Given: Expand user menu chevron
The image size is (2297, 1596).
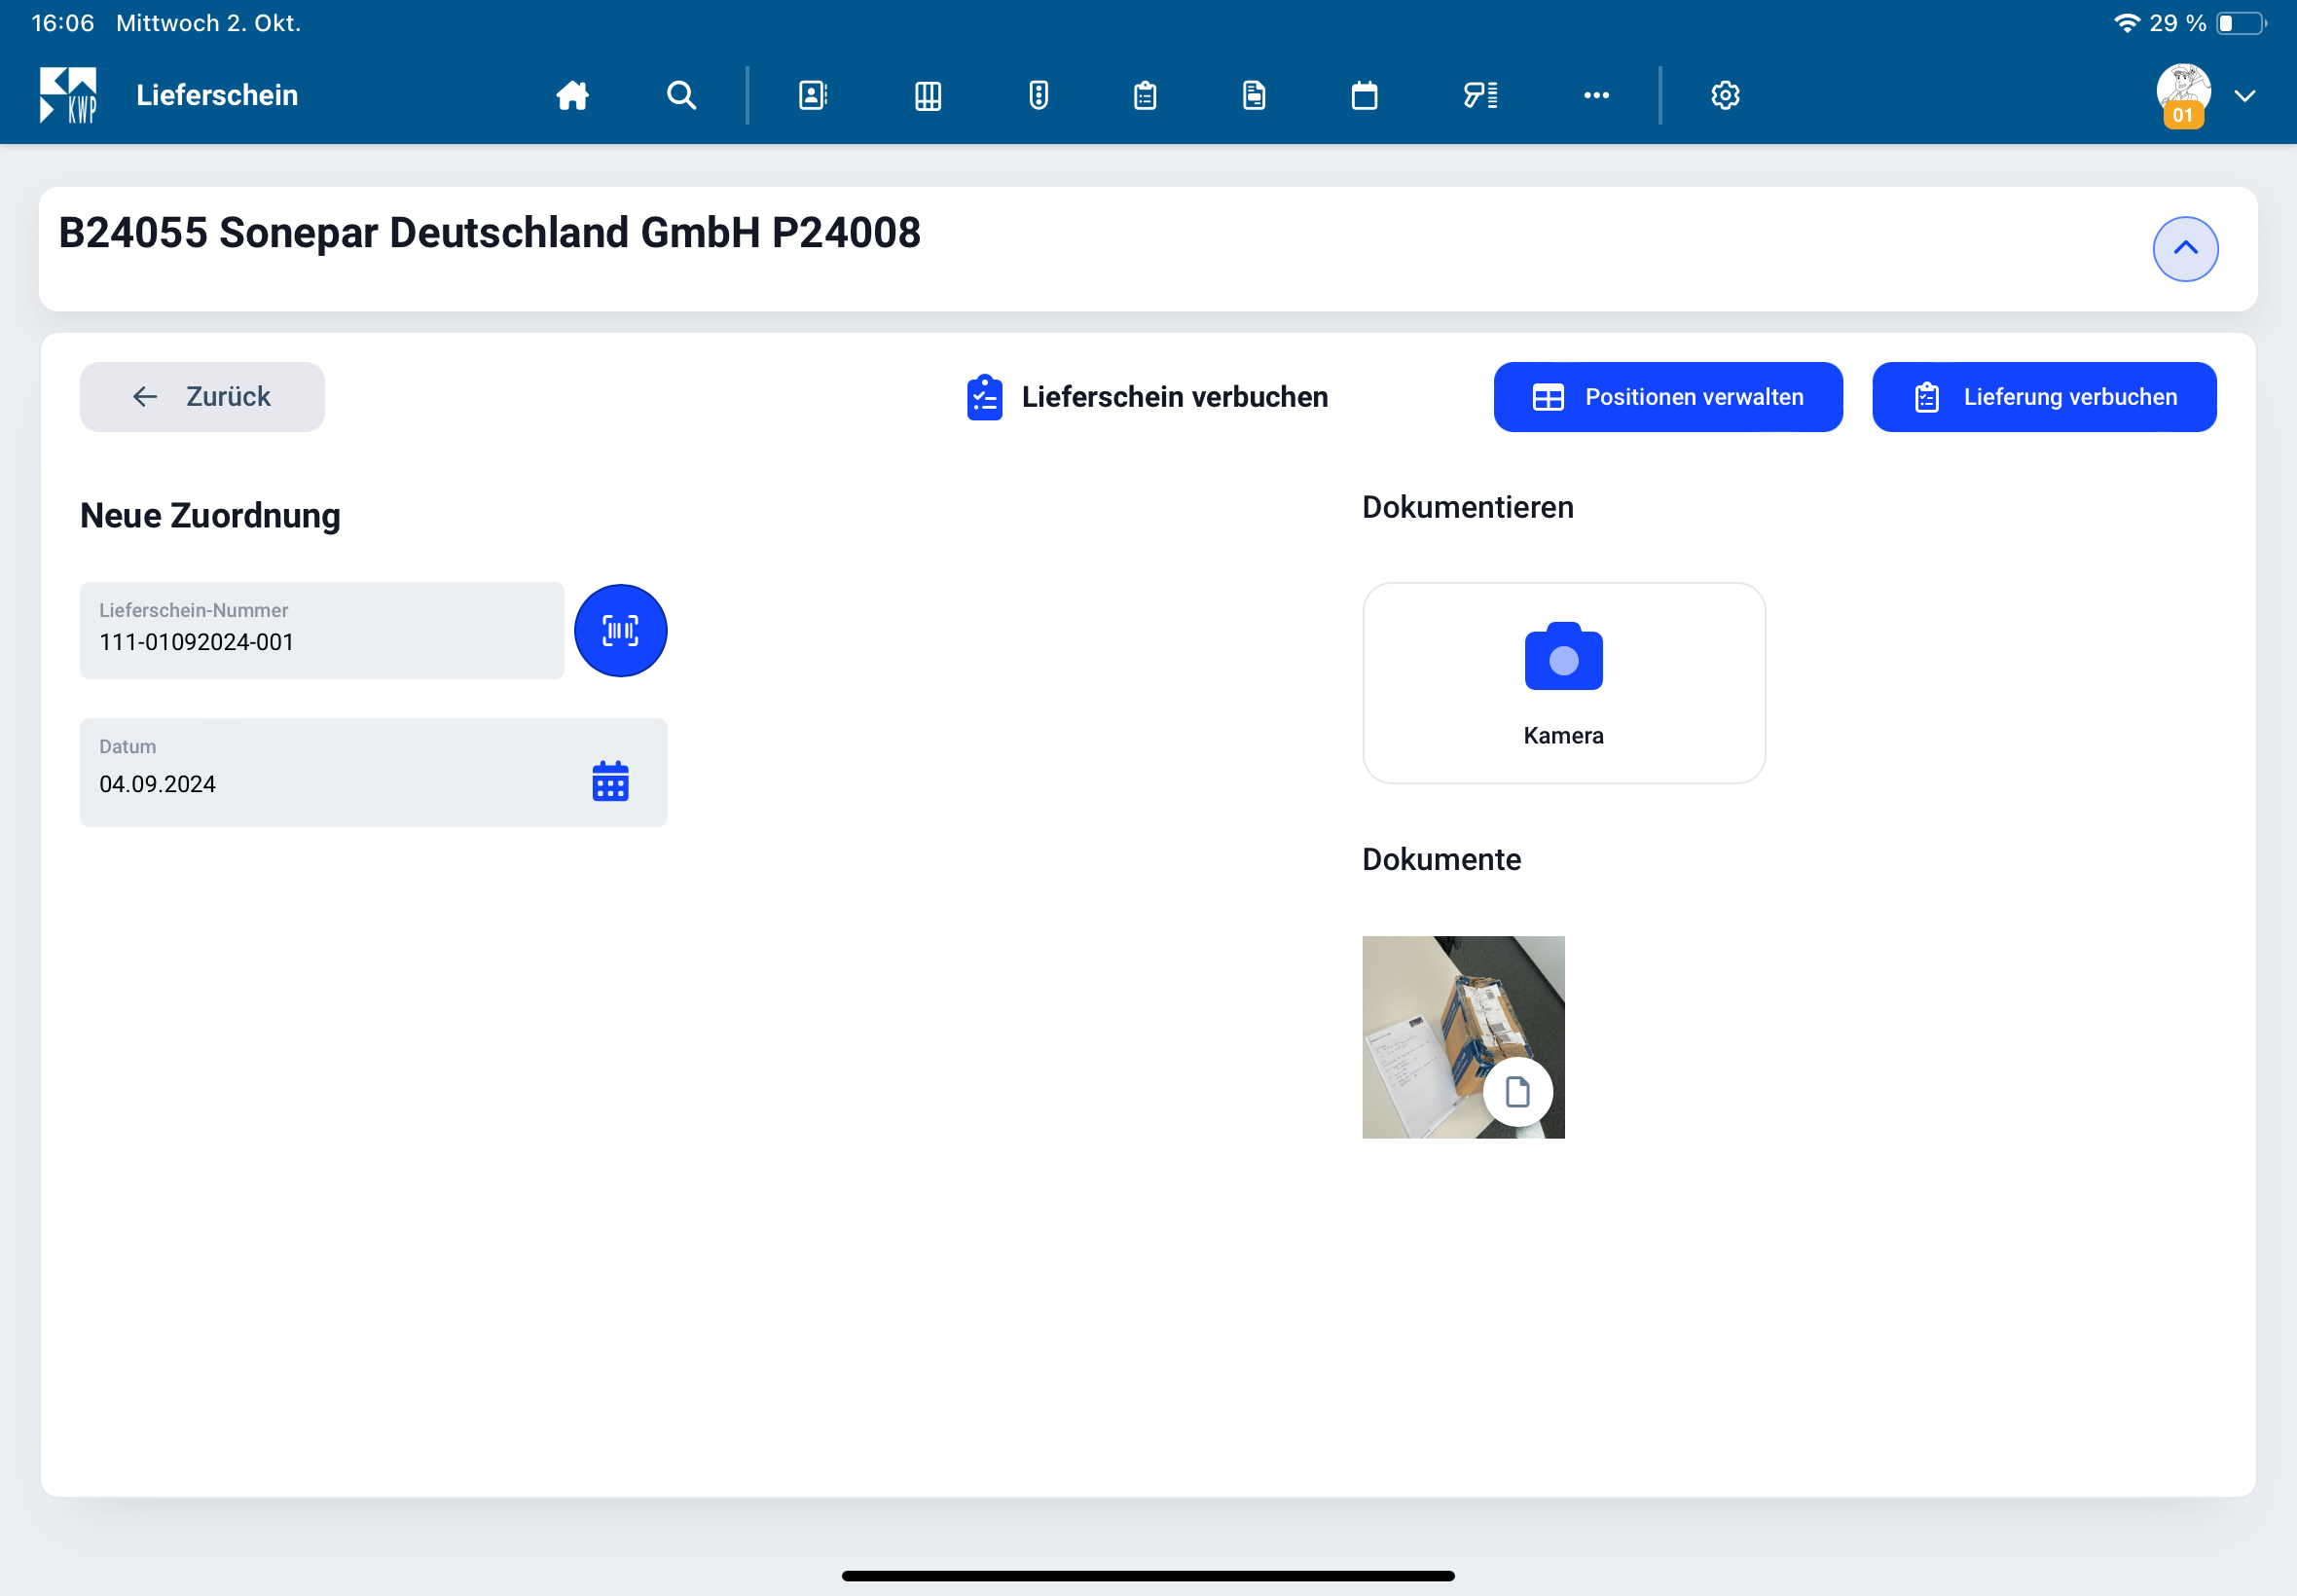Looking at the screenshot, I should pos(2244,96).
